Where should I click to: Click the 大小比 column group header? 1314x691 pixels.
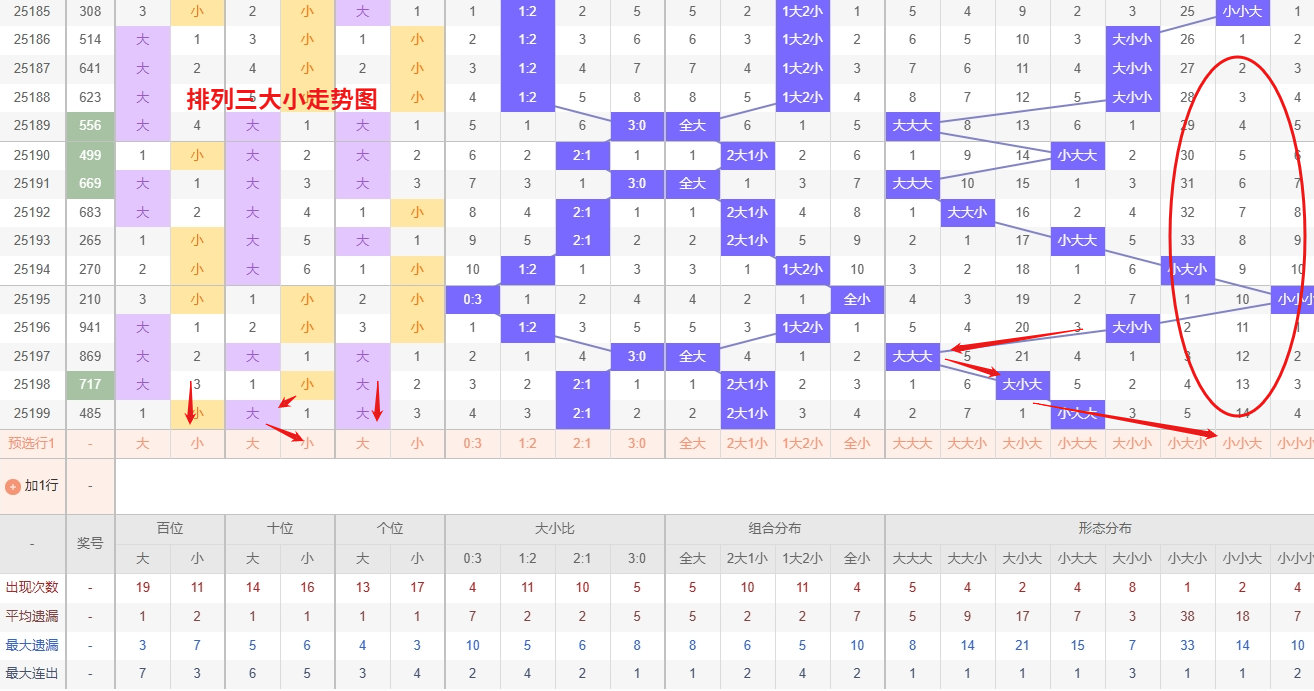point(555,529)
